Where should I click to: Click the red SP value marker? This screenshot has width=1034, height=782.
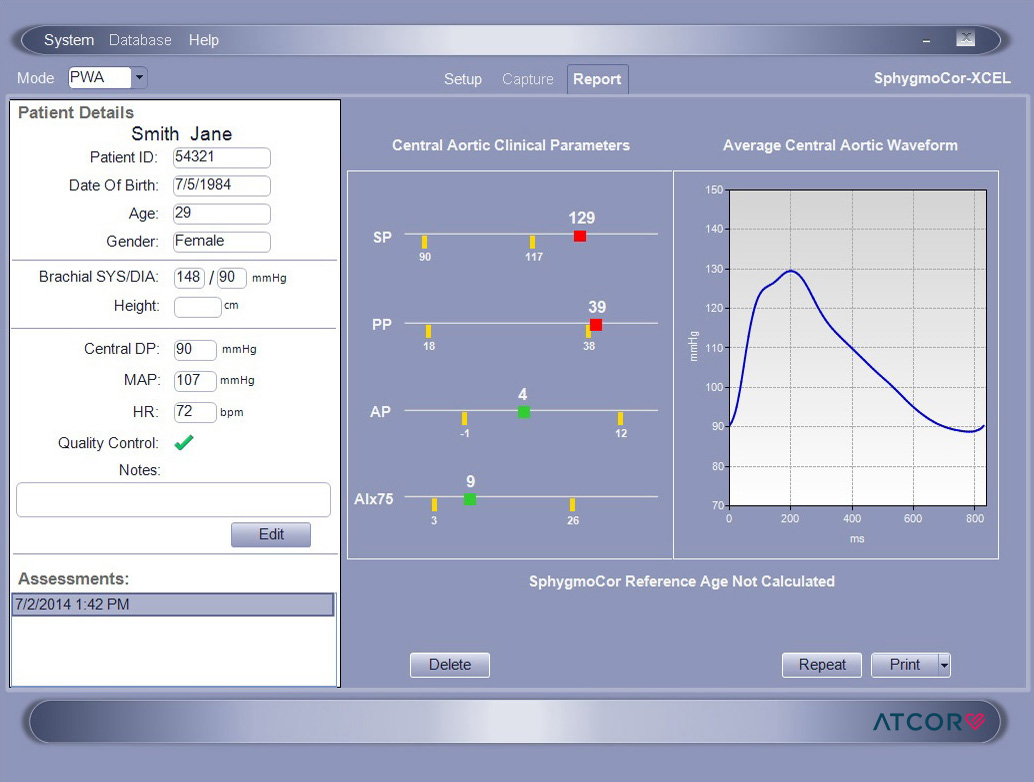pyautogui.click(x=580, y=236)
